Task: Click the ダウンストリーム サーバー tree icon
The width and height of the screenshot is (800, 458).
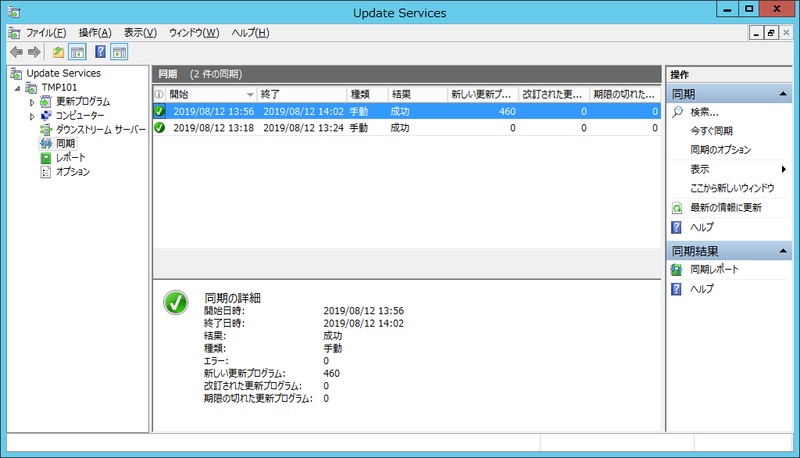Action: click(x=46, y=130)
